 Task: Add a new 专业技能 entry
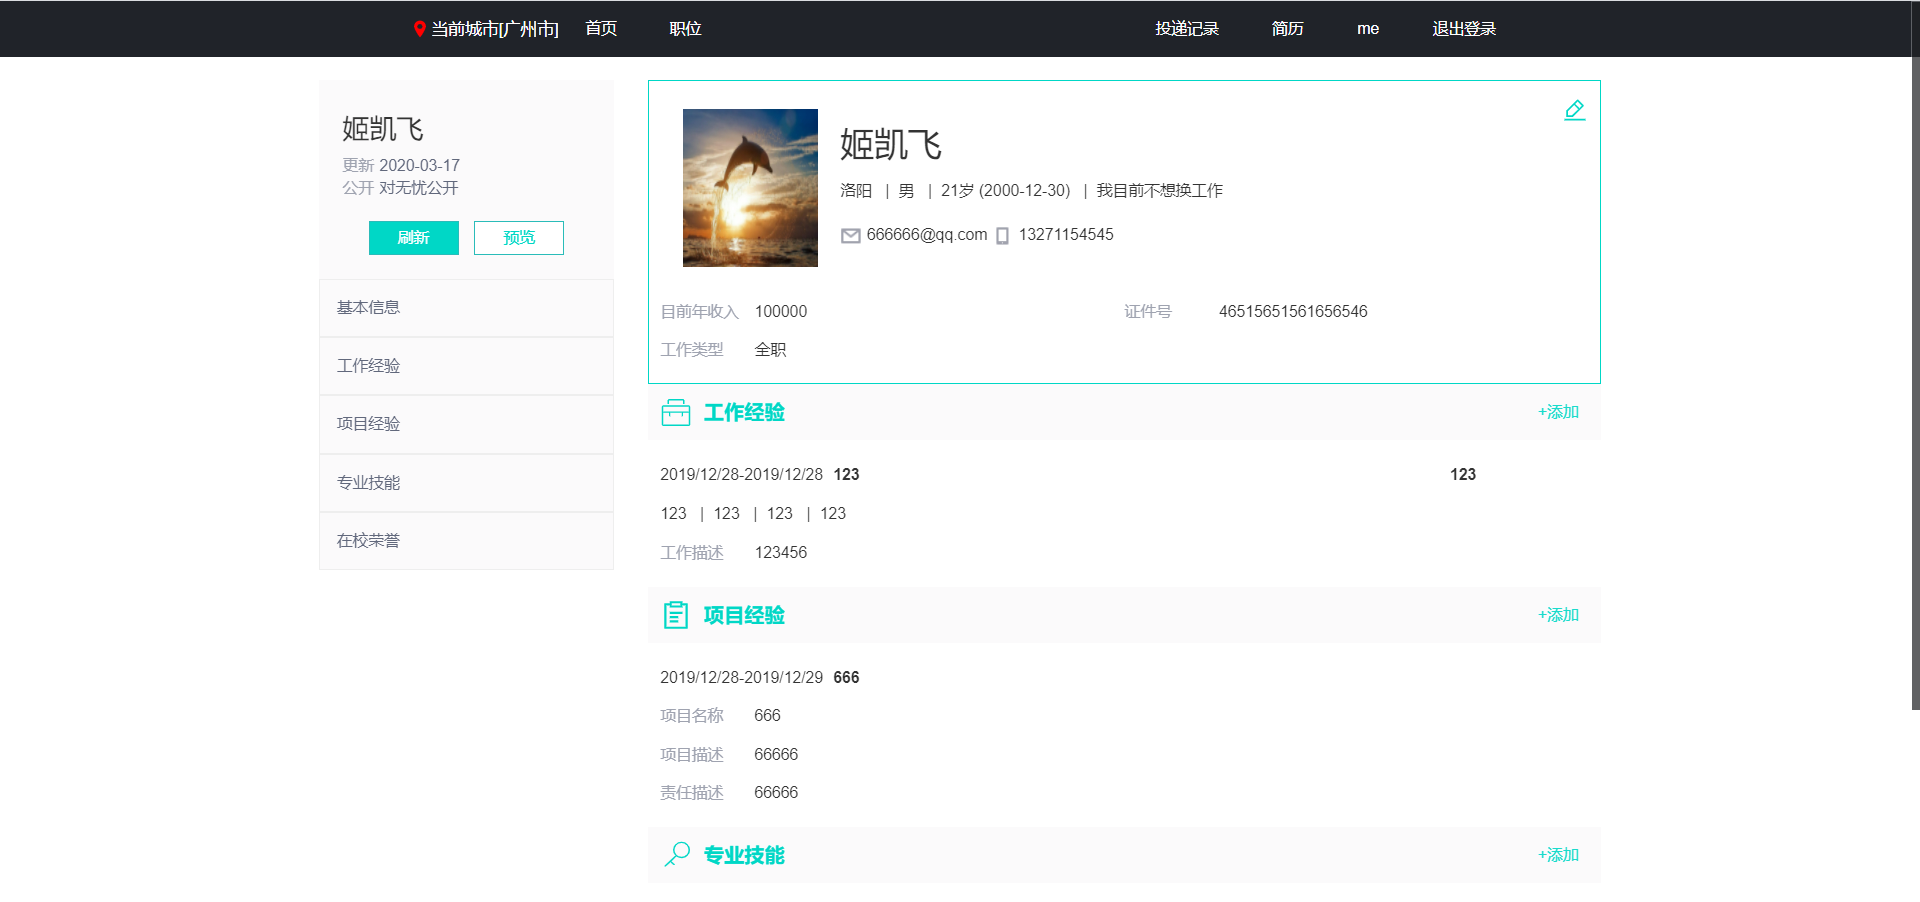click(x=1558, y=855)
